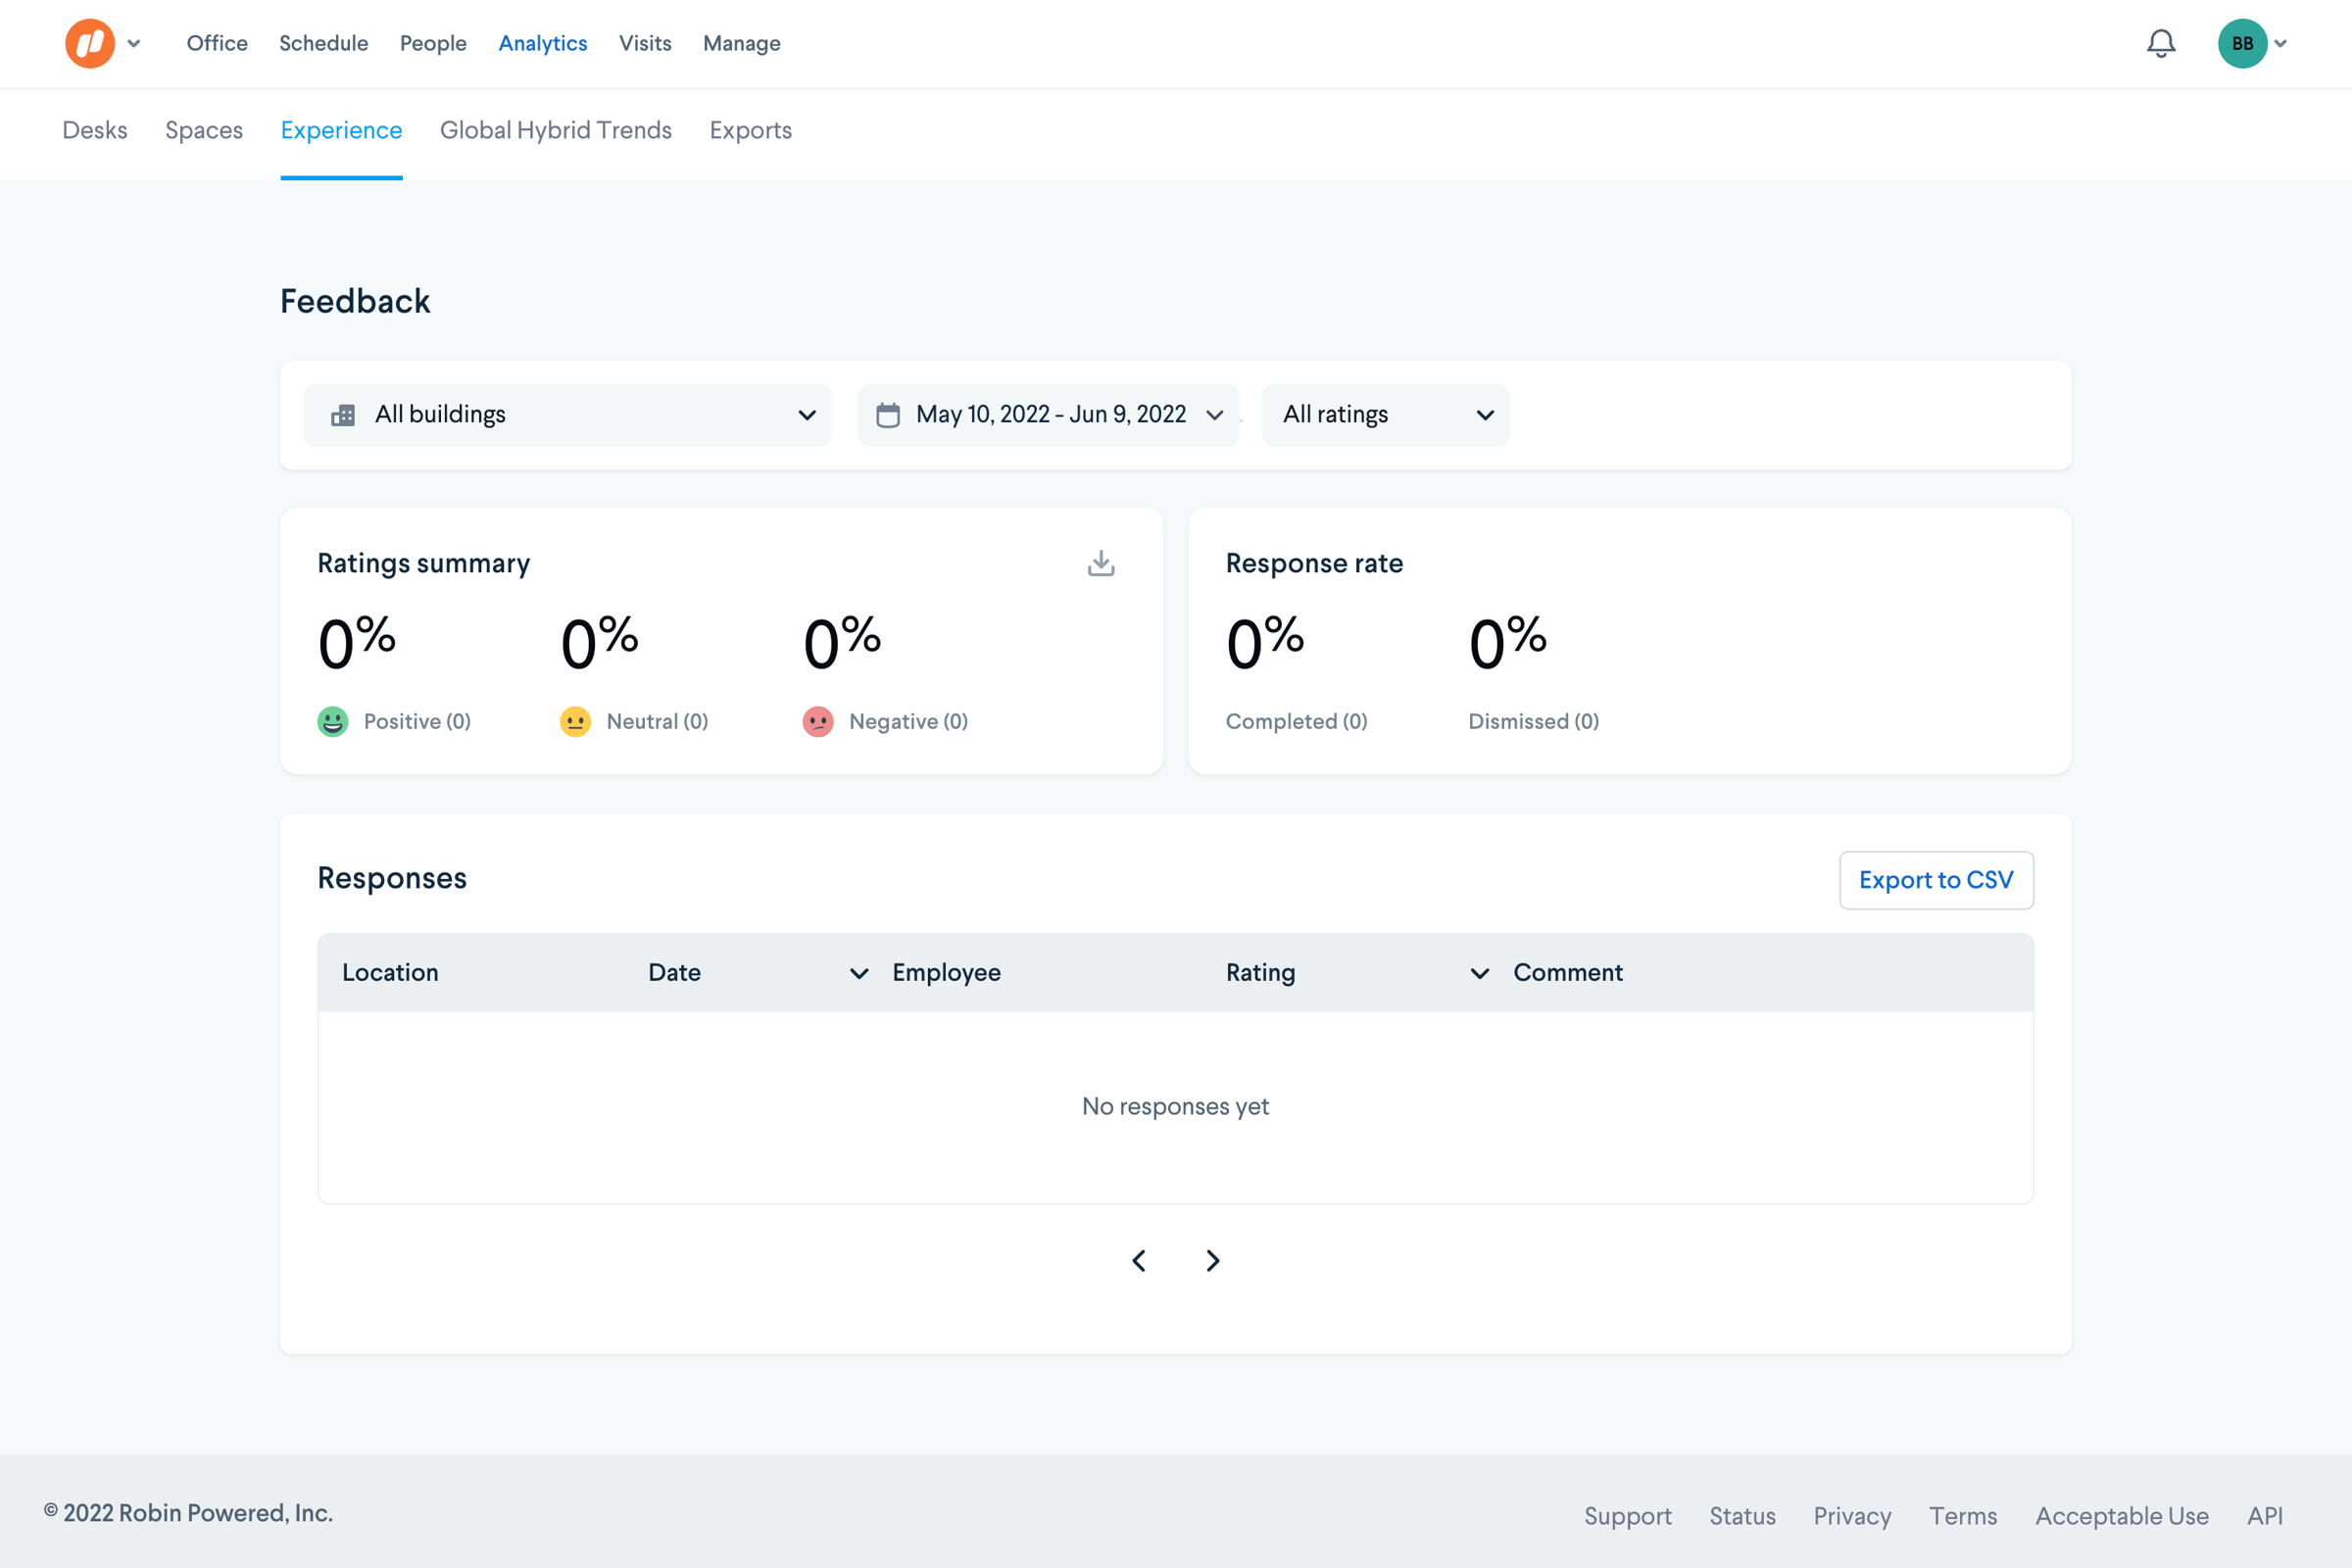Click the yellow neutral face icon
Image resolution: width=2352 pixels, height=1568 pixels.
[575, 721]
